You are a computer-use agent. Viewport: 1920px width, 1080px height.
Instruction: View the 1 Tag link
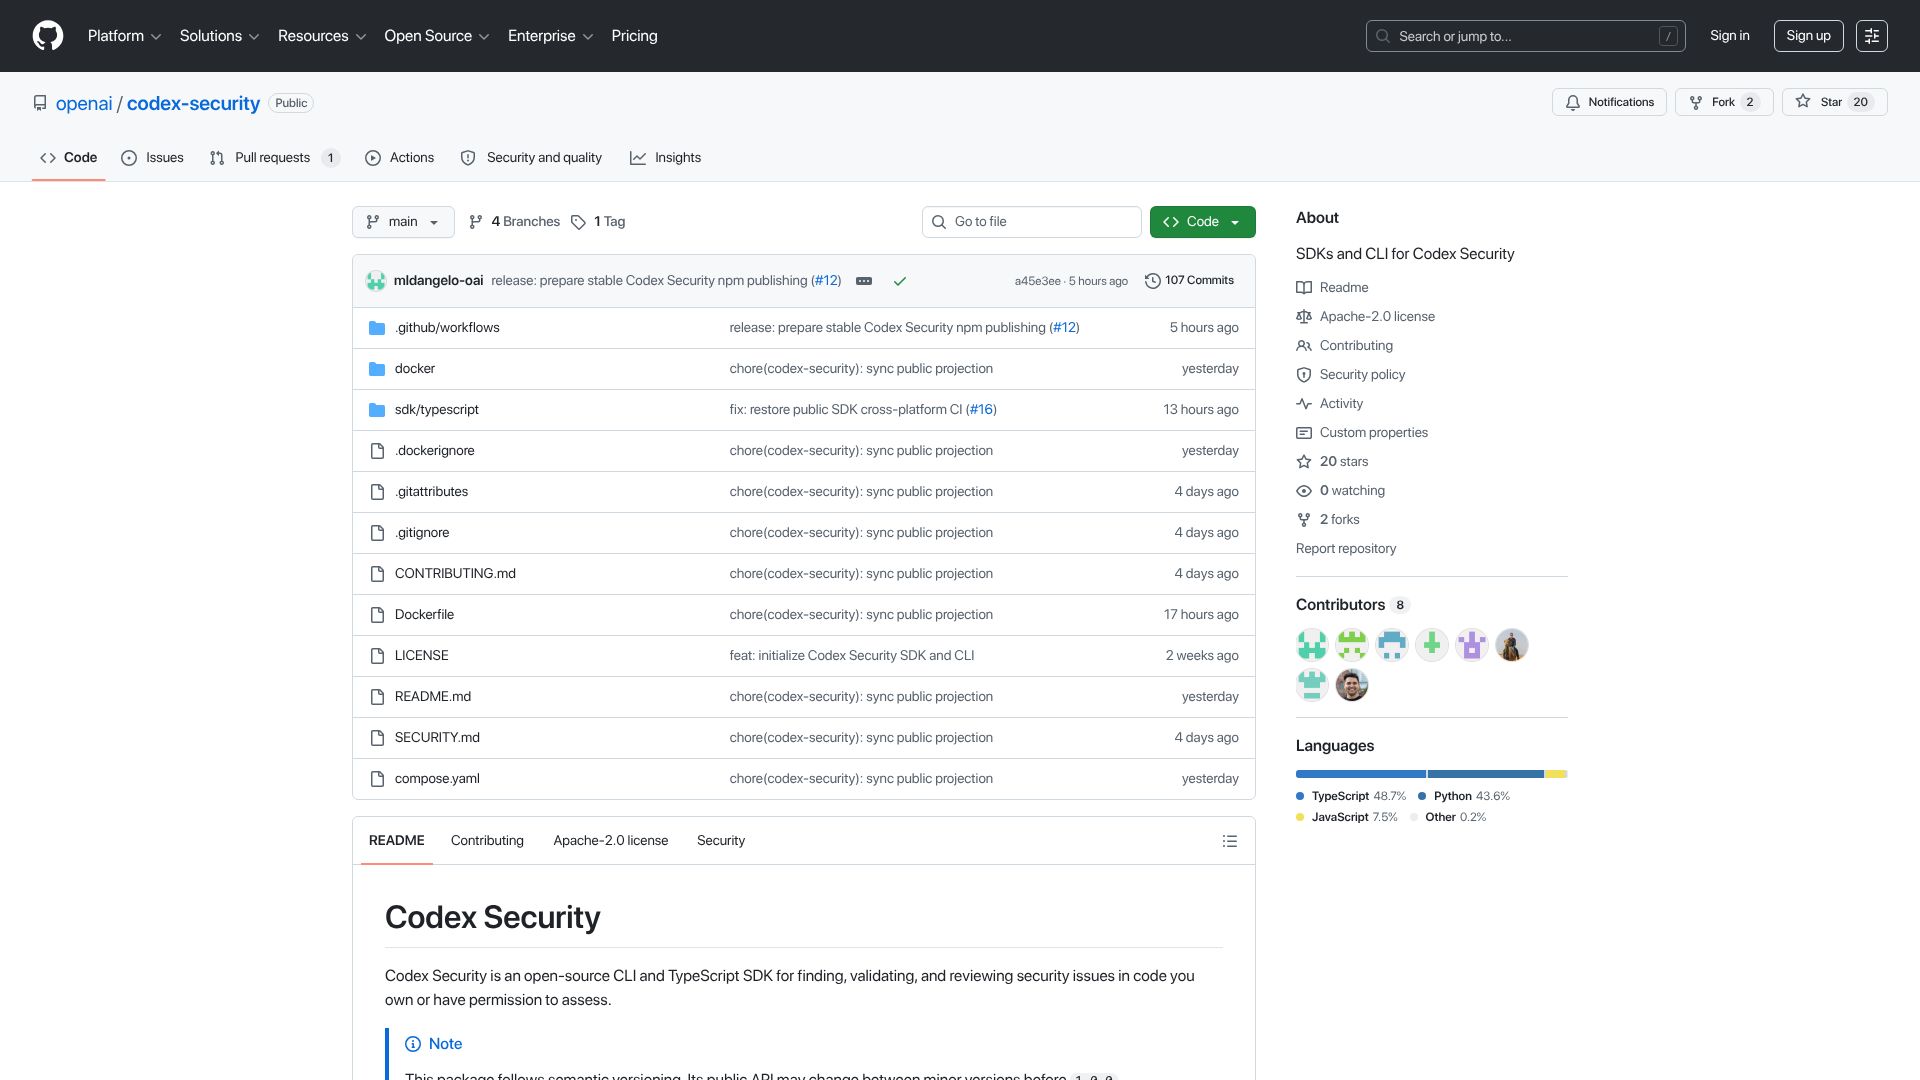click(598, 222)
